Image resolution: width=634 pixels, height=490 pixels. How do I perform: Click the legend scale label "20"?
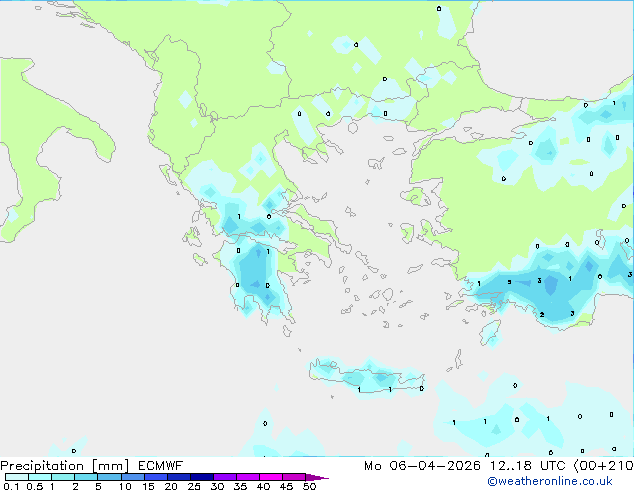(171, 486)
